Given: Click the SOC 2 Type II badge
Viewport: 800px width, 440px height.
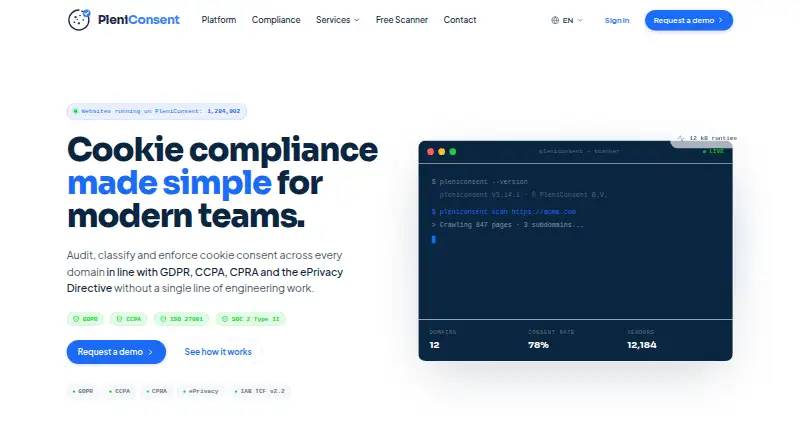Looking at the screenshot, I should tap(251, 319).
